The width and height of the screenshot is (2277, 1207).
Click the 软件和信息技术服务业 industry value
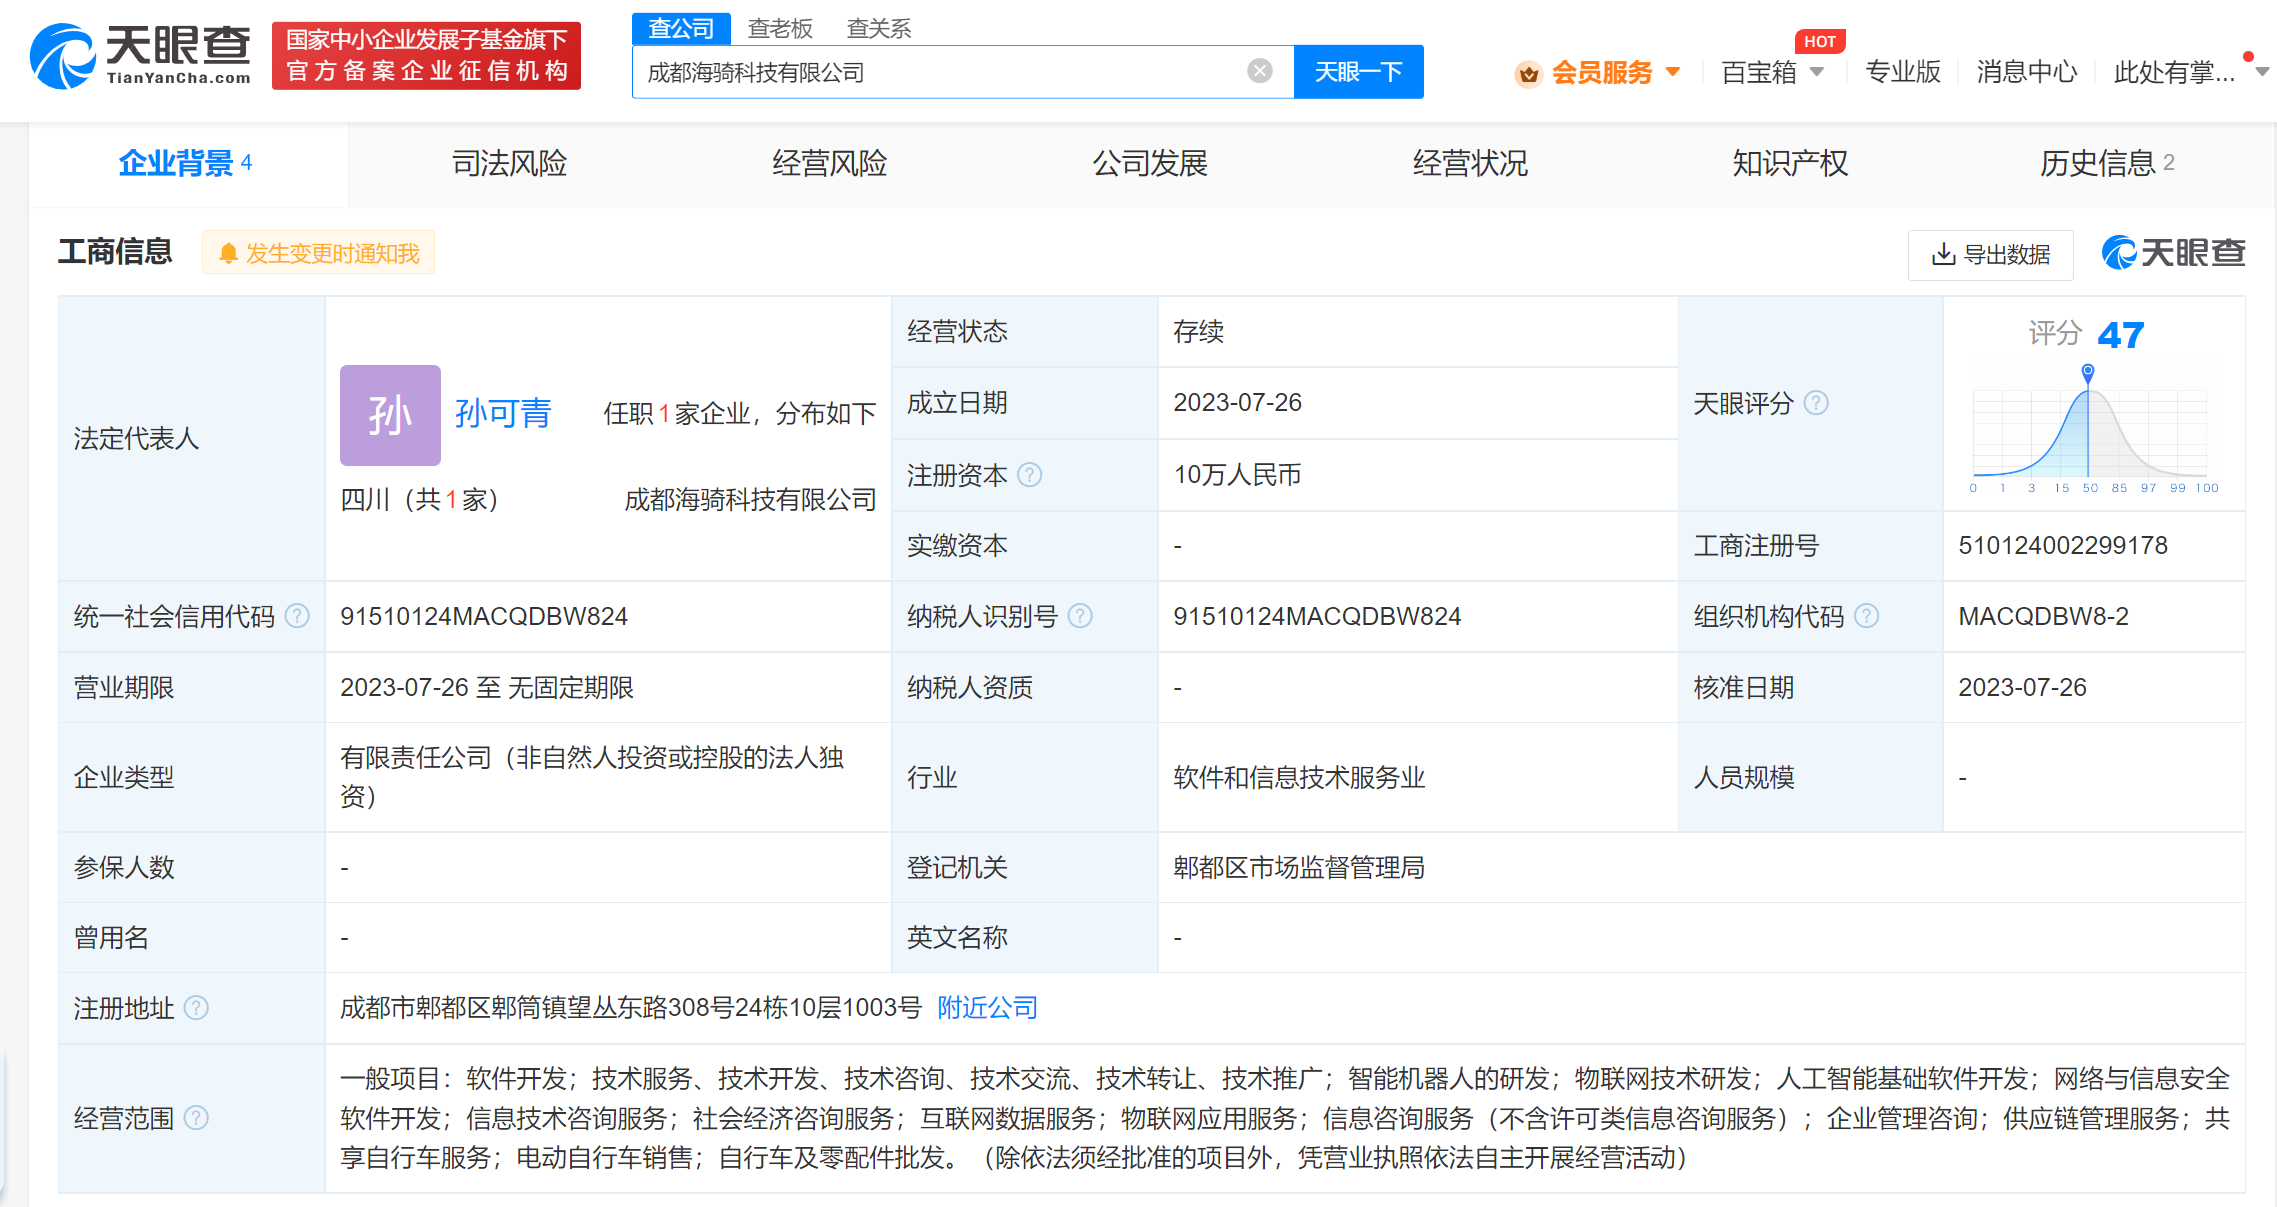(x=1299, y=777)
